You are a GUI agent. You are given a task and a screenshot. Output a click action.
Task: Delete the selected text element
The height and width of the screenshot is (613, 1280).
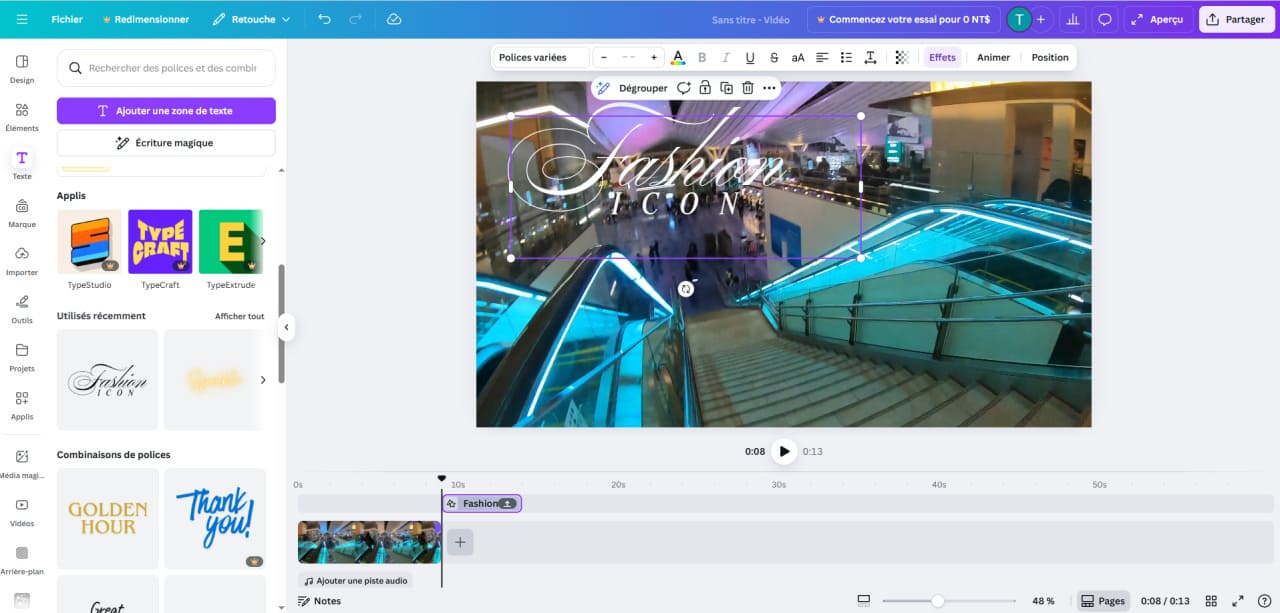[x=748, y=88]
